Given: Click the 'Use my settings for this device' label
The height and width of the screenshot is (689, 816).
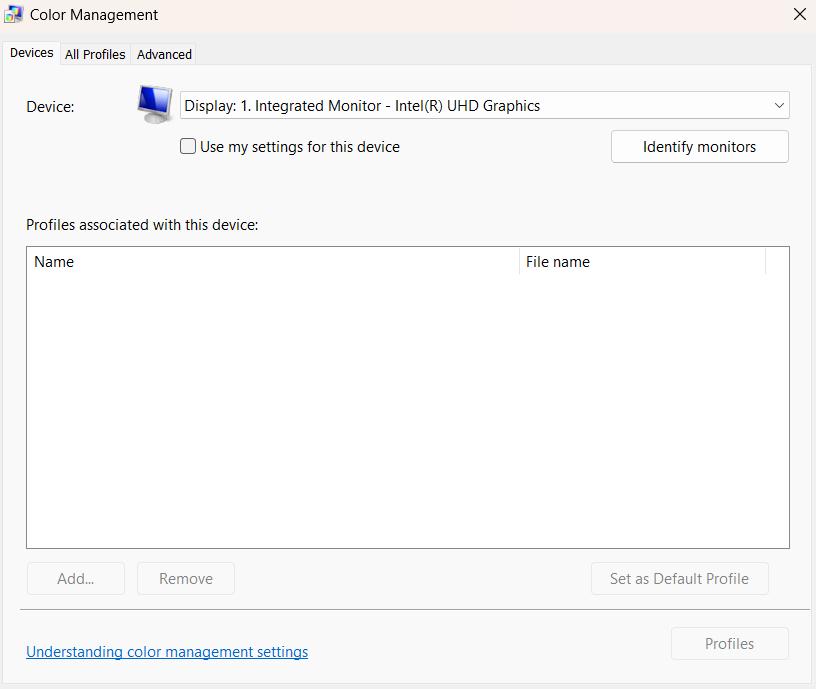Looking at the screenshot, I should tap(299, 147).
